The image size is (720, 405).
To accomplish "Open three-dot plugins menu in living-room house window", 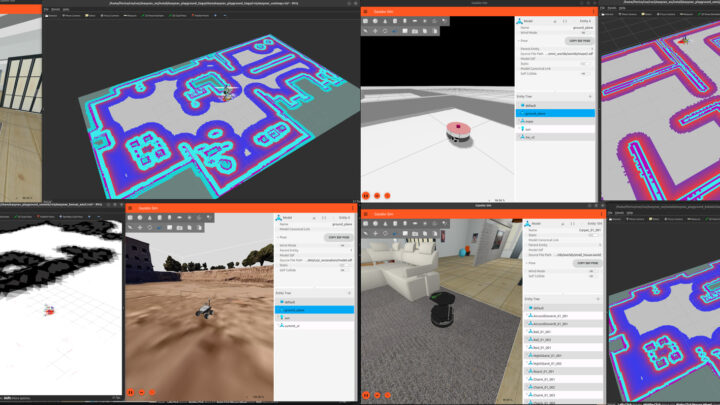I will (602, 214).
